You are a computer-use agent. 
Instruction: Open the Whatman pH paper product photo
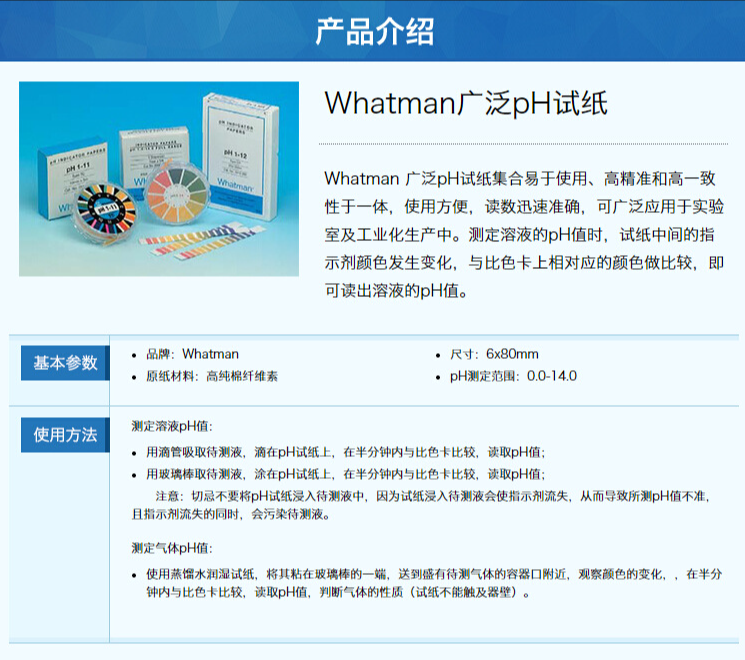[159, 179]
